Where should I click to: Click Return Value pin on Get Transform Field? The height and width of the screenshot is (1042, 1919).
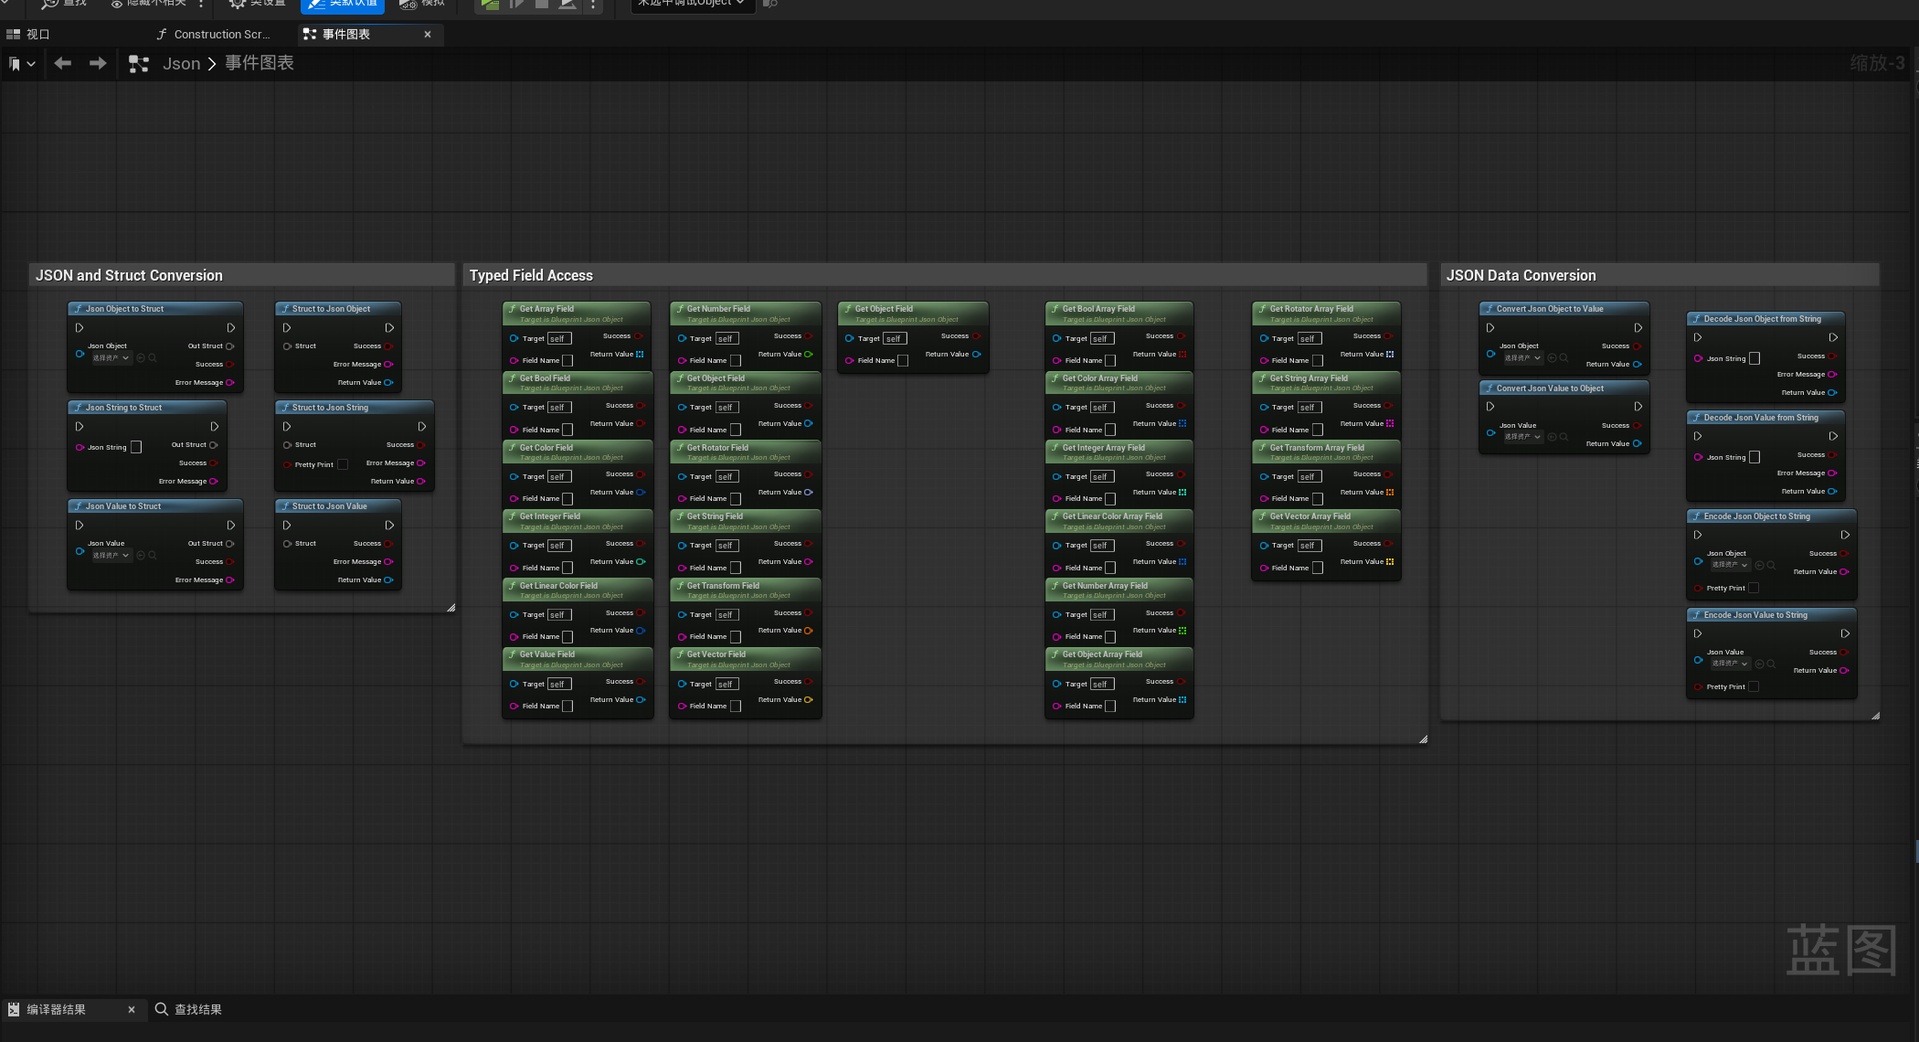tap(808, 631)
